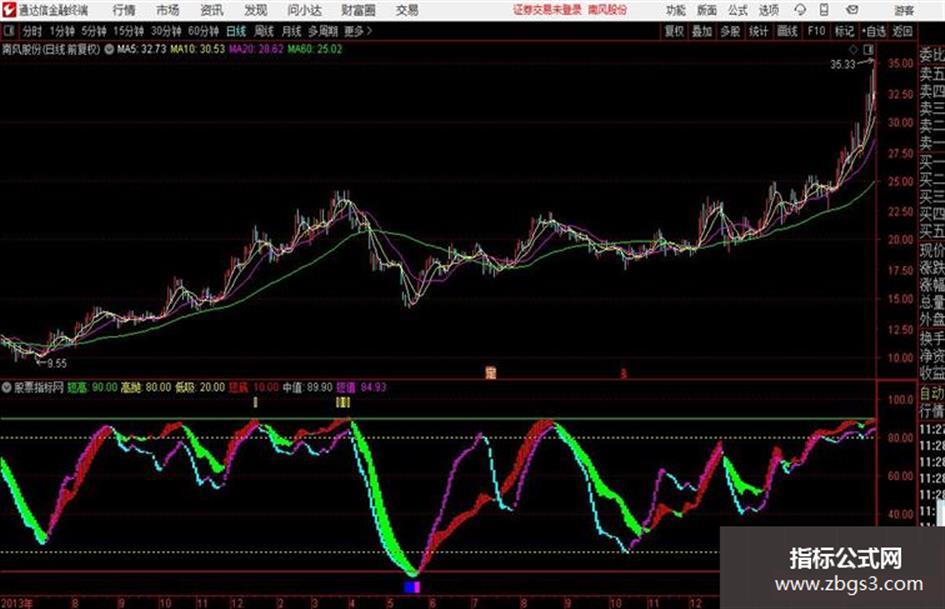Expand the main chart indicator dropdown arrow
The height and width of the screenshot is (609, 945).
[109, 49]
